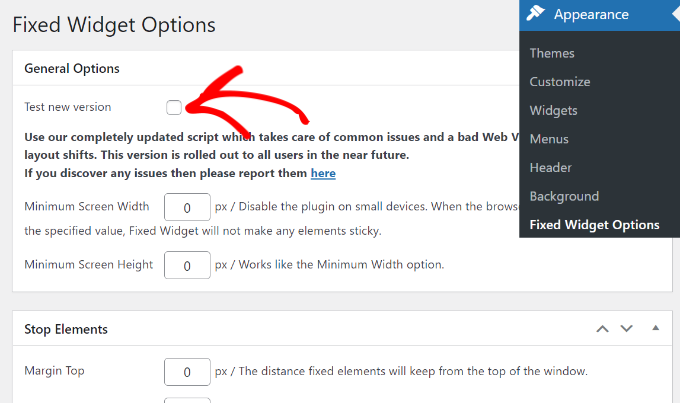Click the Appearance paintbrush icon
The image size is (680, 403).
pos(536,14)
